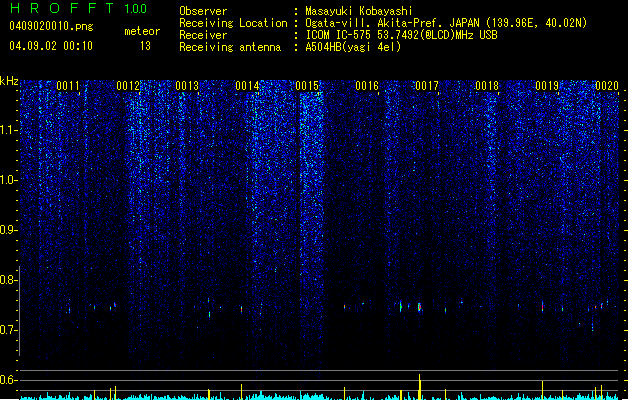Click the 0011 time marker
629x400 pixels.
click(68, 86)
